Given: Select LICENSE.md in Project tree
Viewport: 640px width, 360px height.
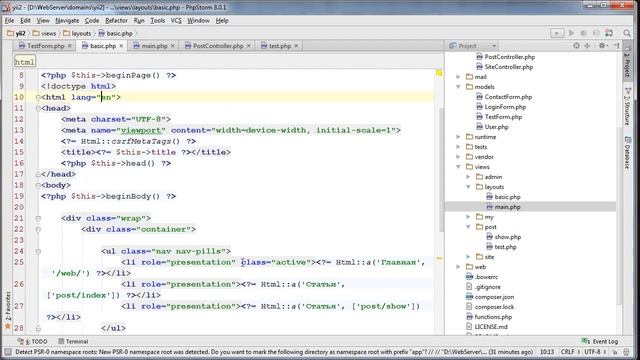Looking at the screenshot, I should [x=491, y=327].
